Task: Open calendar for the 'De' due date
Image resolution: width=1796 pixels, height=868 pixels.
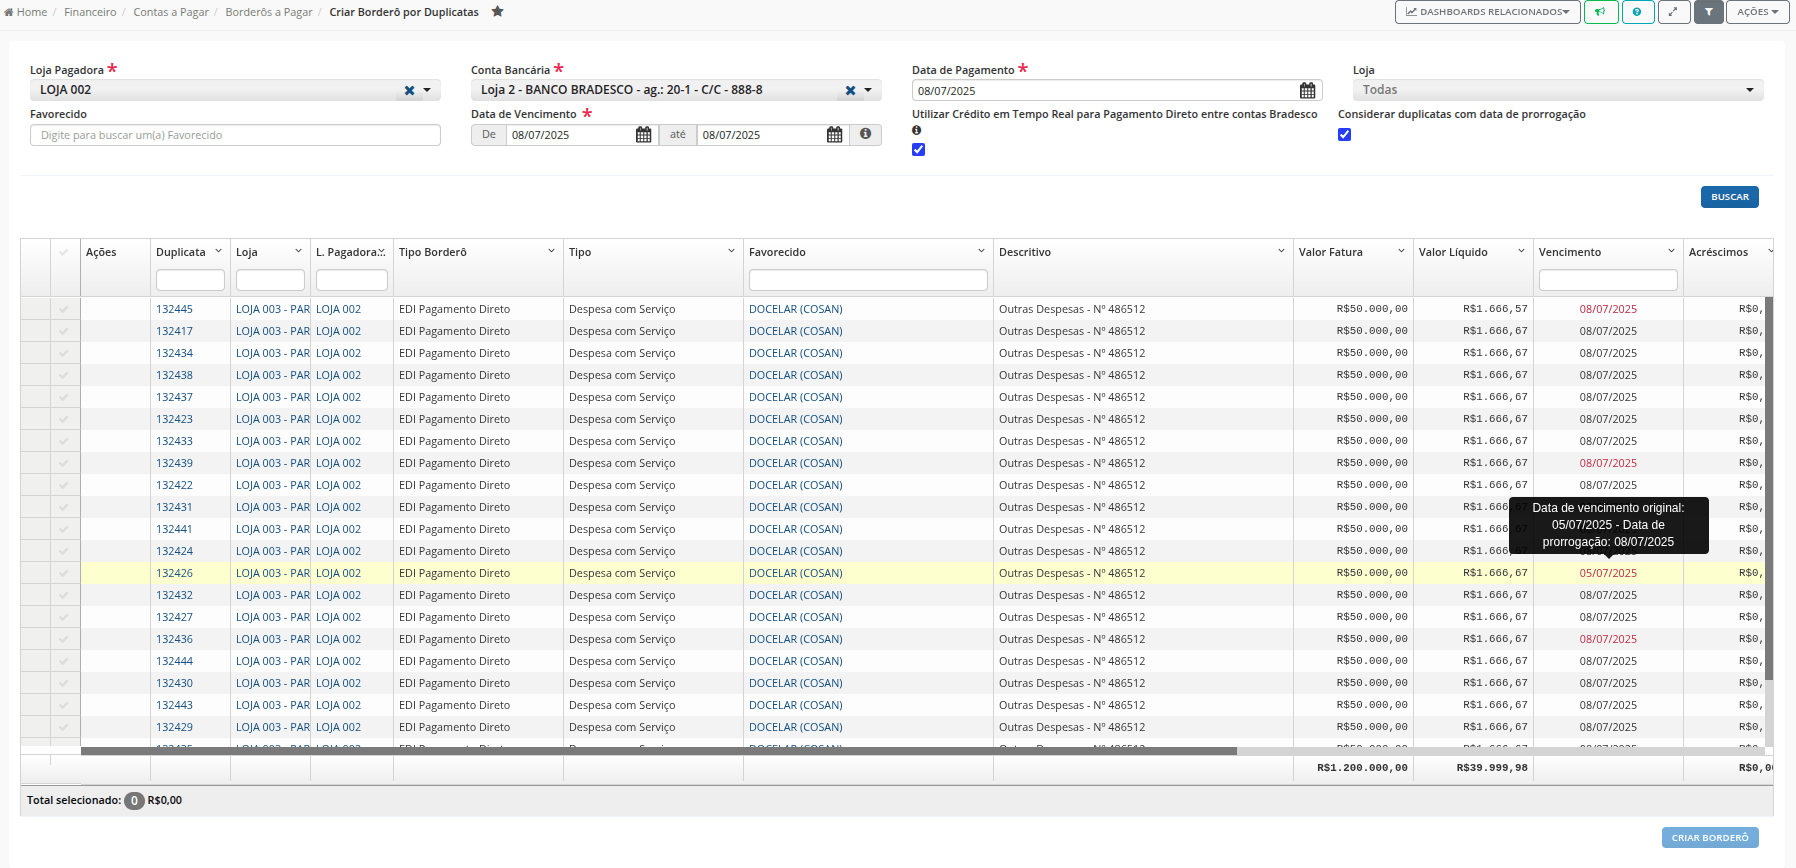Action: click(x=644, y=135)
